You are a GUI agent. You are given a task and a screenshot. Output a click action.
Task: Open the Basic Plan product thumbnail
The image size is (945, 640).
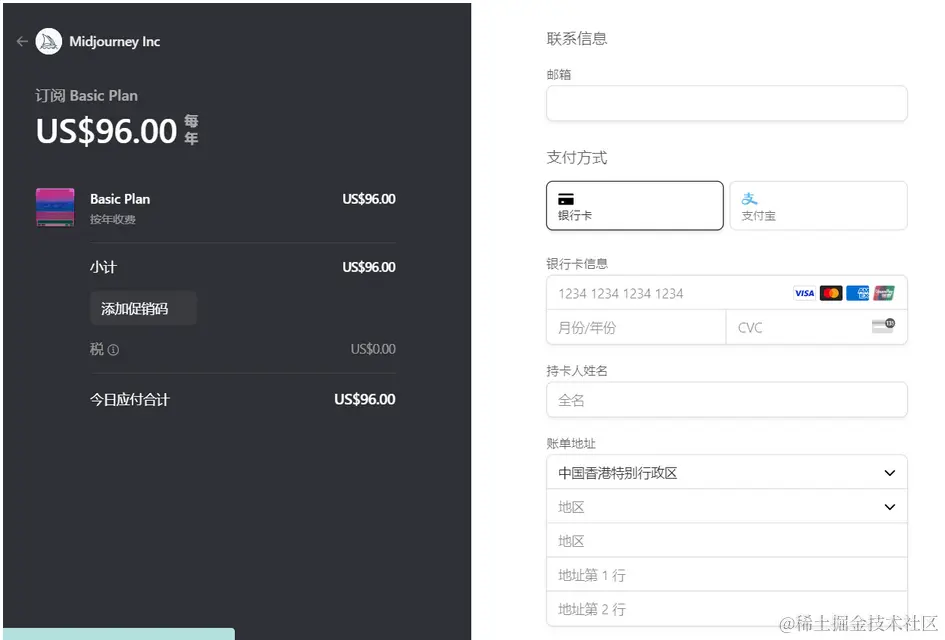[55, 207]
